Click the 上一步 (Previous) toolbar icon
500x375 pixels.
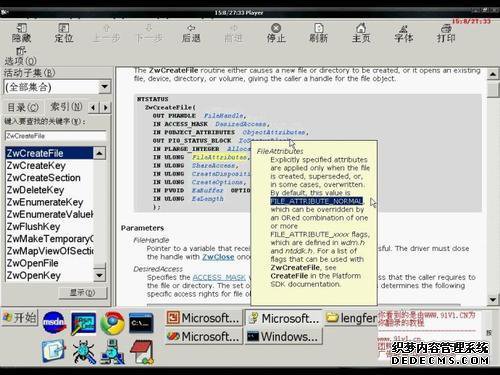click(x=106, y=33)
